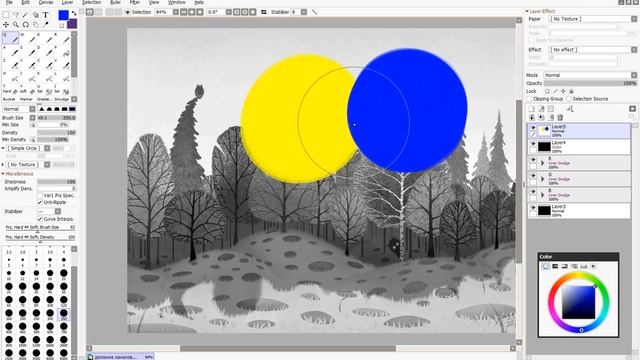
Task: Open the brush blending mode Normal dropdown
Action: click(19, 109)
